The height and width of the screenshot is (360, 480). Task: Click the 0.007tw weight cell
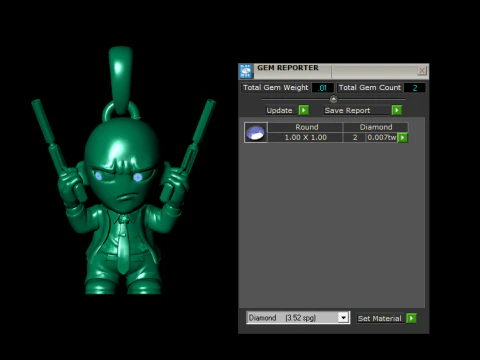(382, 137)
